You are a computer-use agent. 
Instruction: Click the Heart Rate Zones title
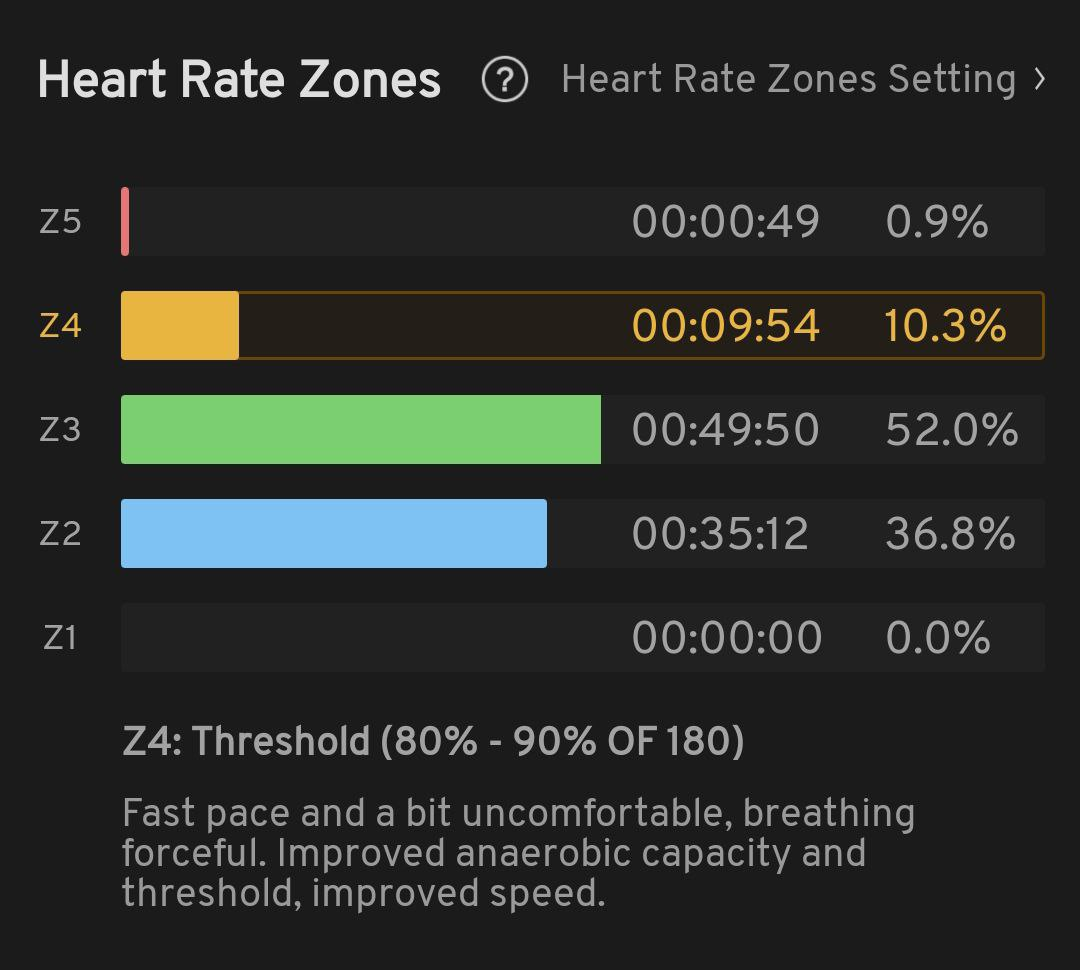click(x=239, y=80)
